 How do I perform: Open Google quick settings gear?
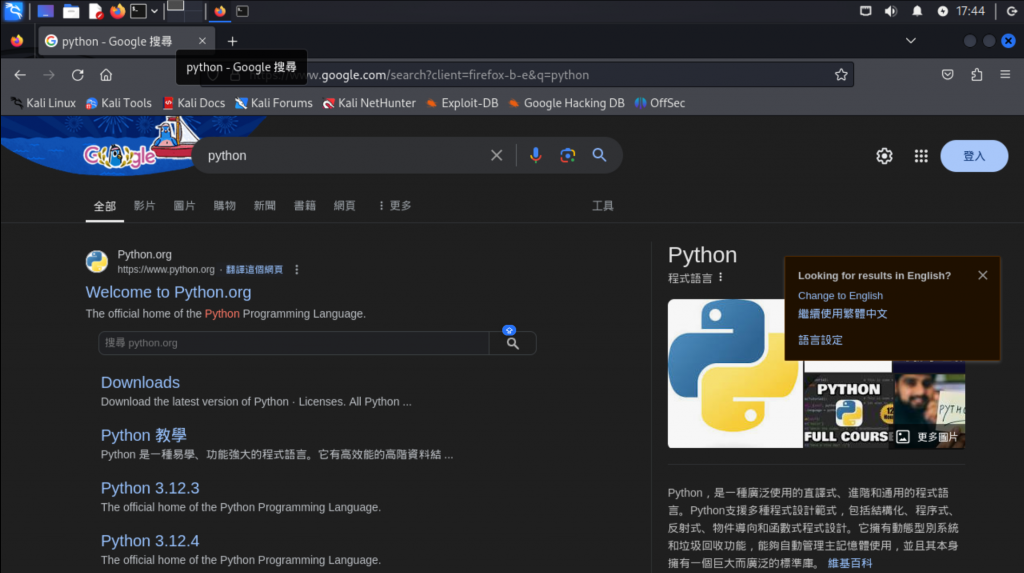point(884,156)
